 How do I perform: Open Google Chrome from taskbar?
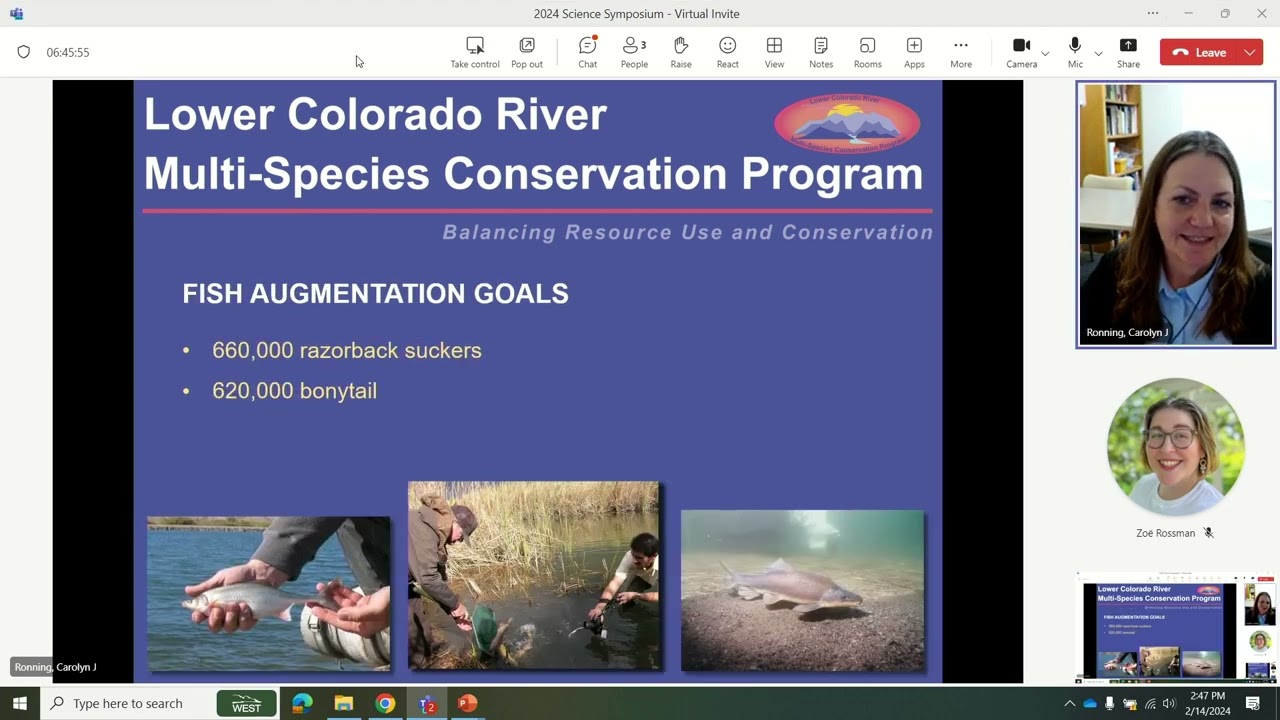click(x=385, y=703)
